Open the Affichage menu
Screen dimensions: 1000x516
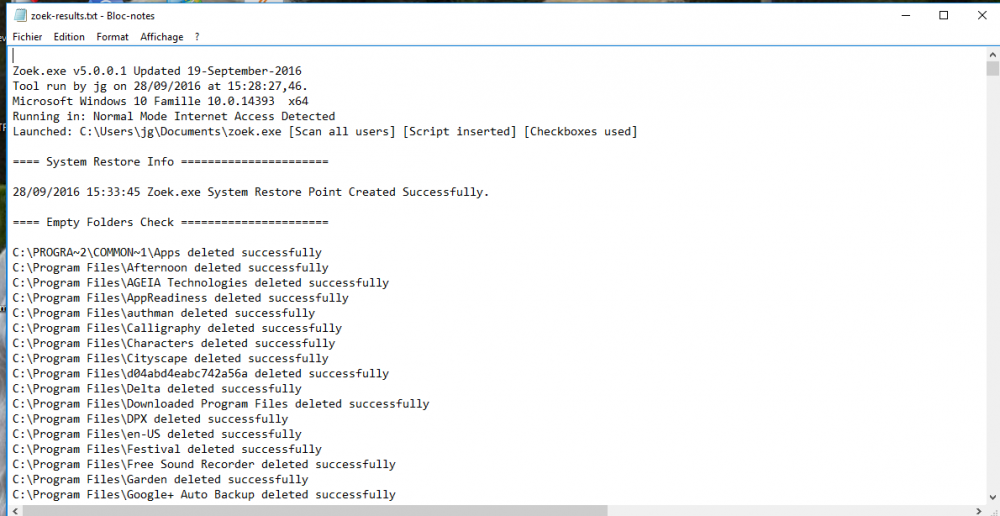[x=161, y=37]
